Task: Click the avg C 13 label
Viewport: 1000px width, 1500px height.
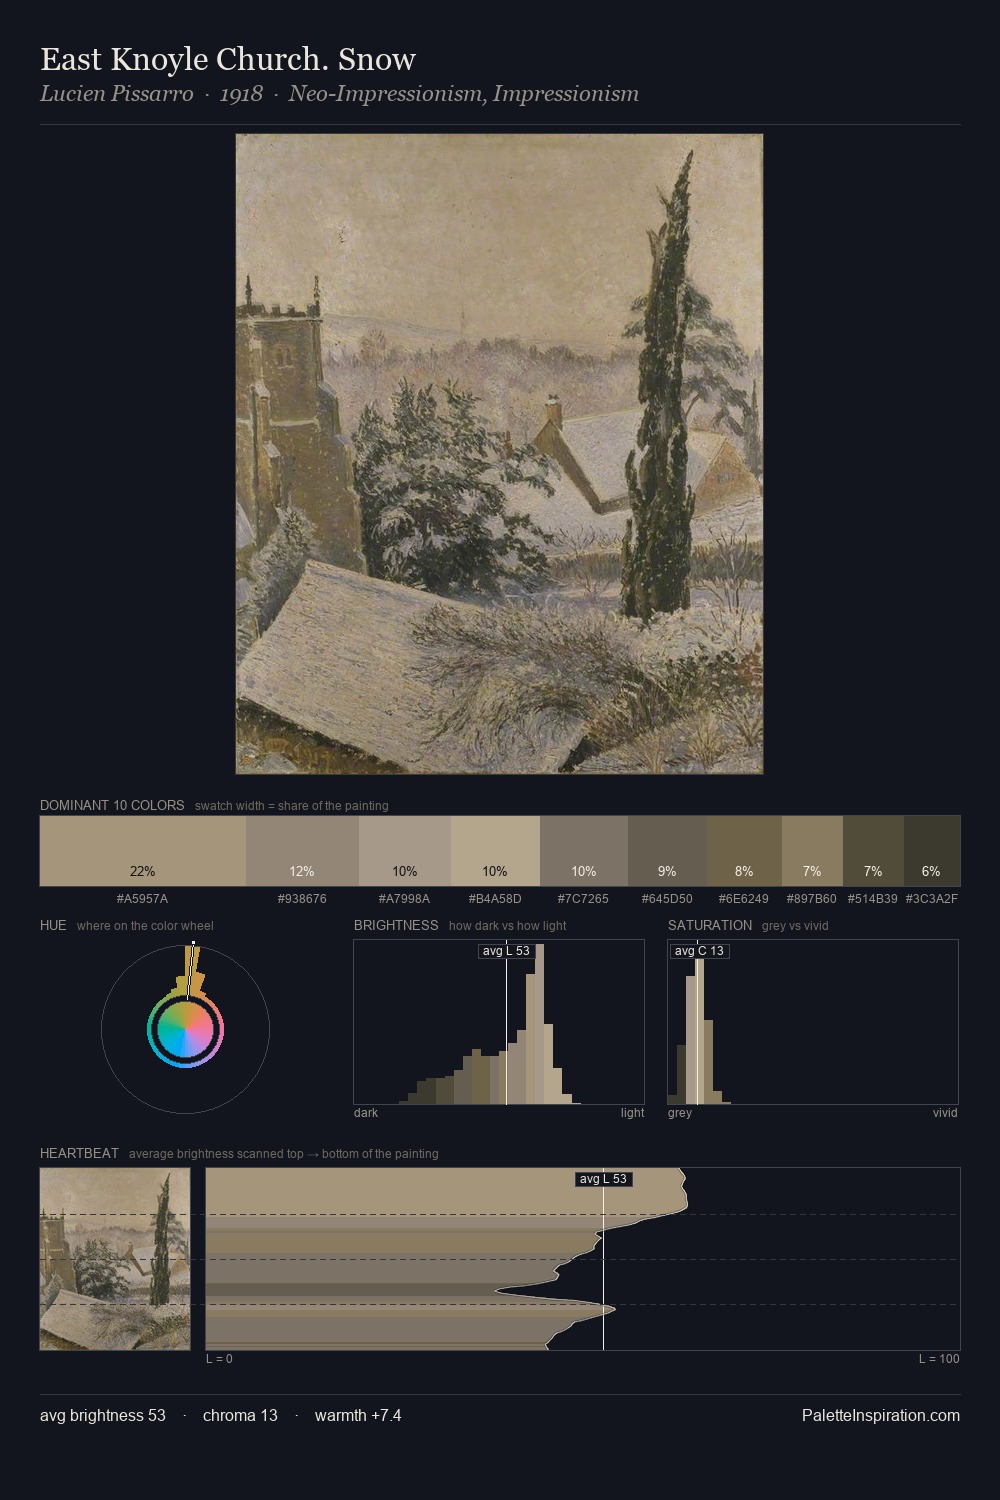Action: [x=699, y=951]
